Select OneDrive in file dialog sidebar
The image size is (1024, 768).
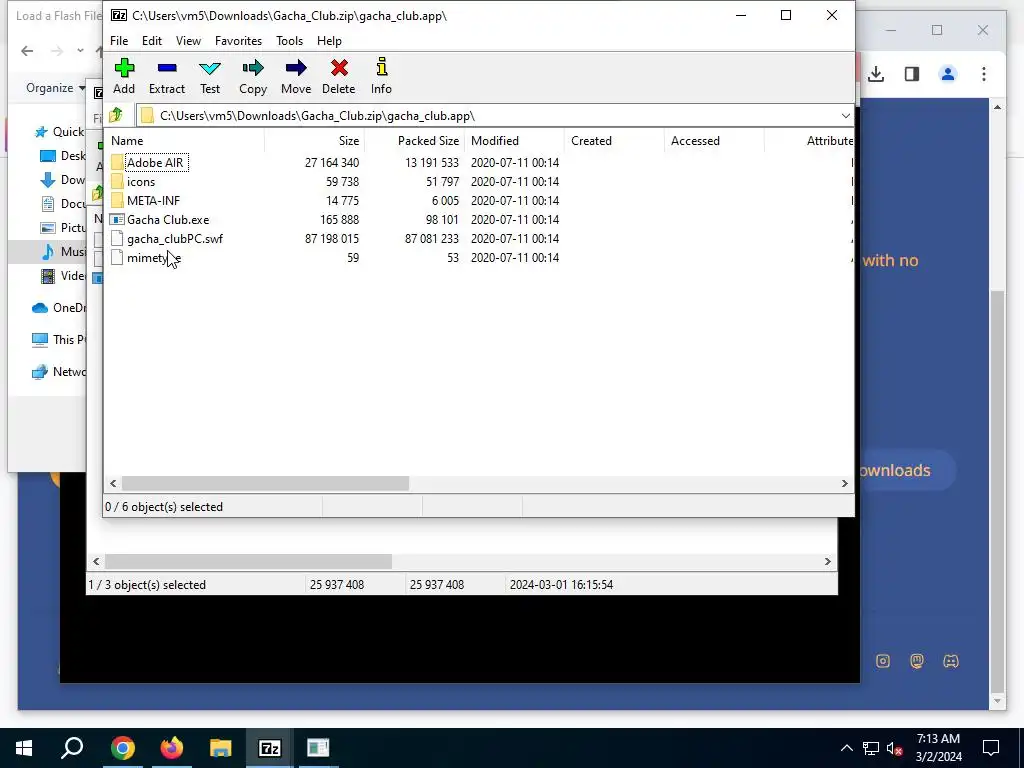pyautogui.click(x=59, y=308)
